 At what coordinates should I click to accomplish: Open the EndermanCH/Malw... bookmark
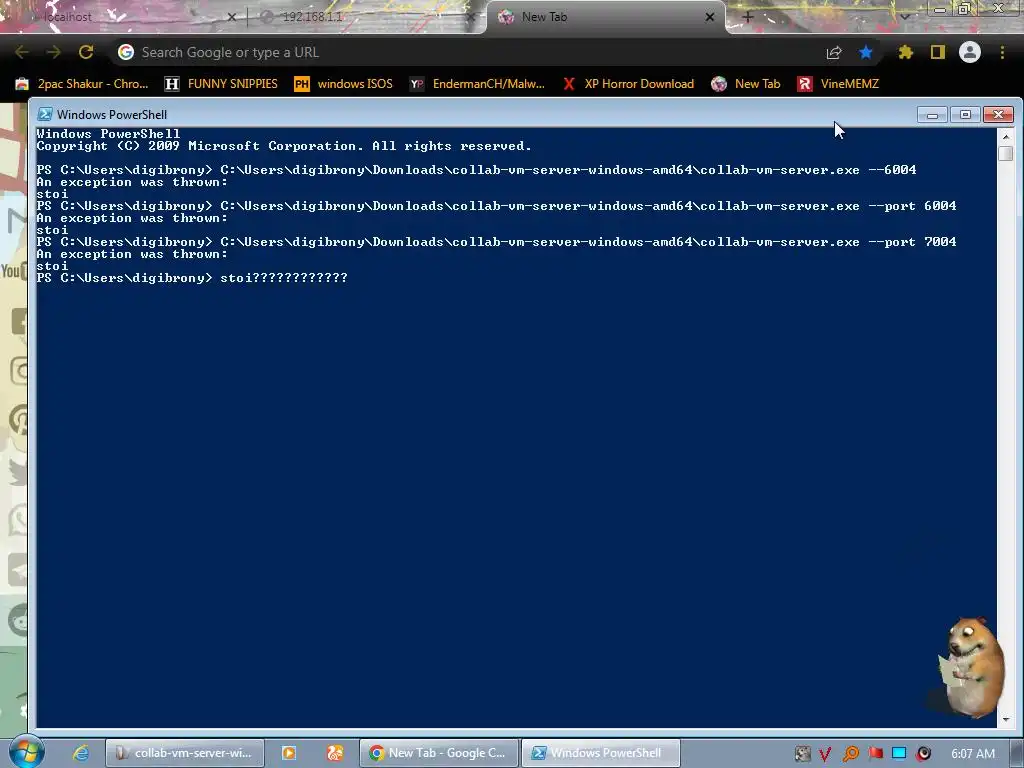pyautogui.click(x=477, y=84)
